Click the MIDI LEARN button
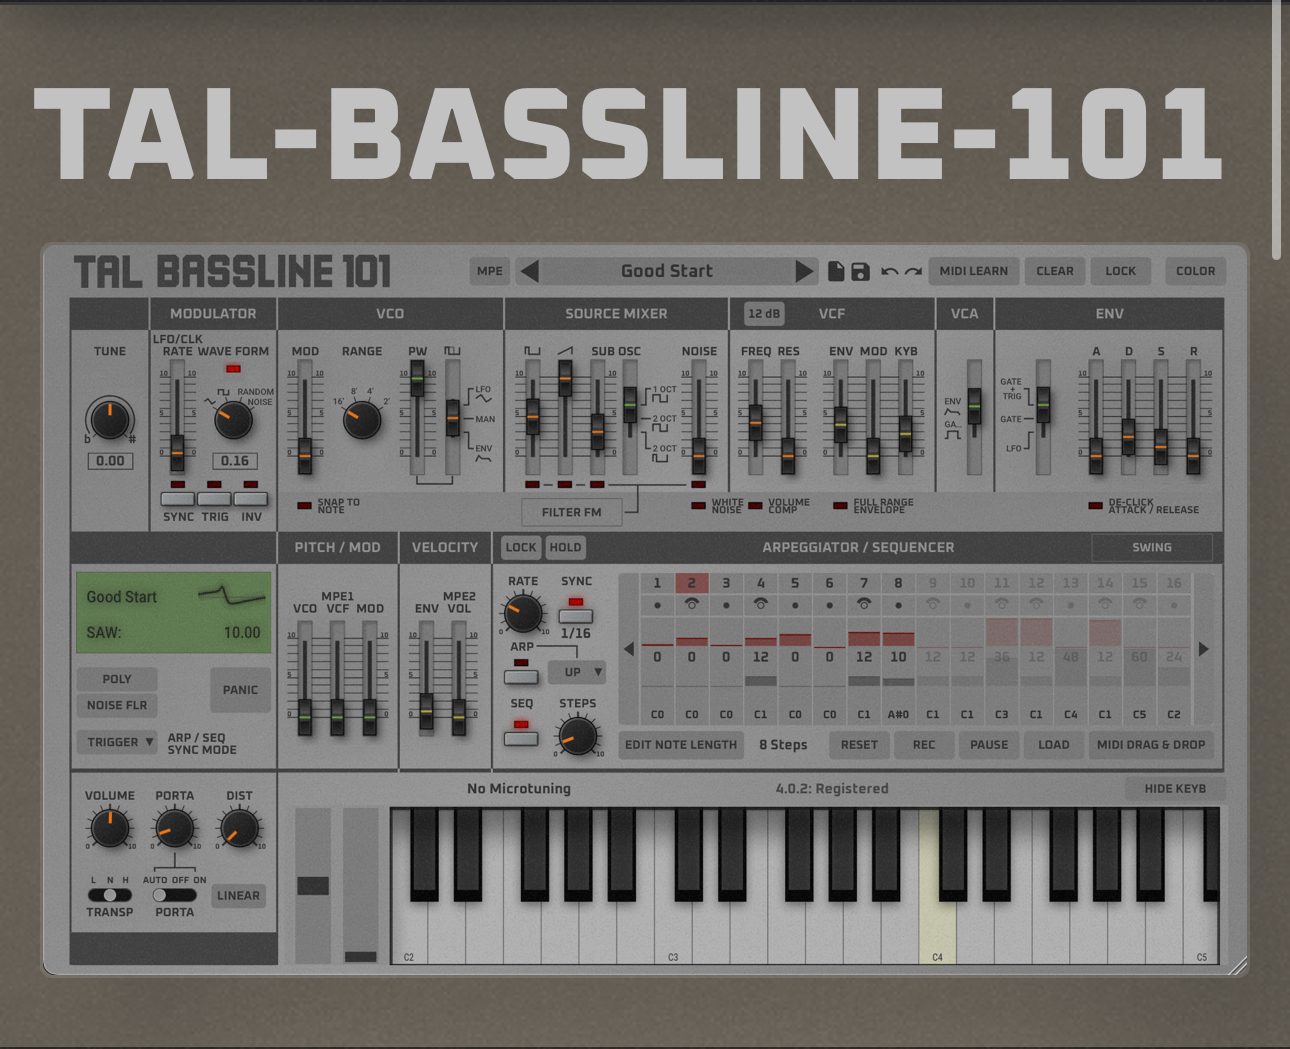1290x1049 pixels. pos(974,271)
